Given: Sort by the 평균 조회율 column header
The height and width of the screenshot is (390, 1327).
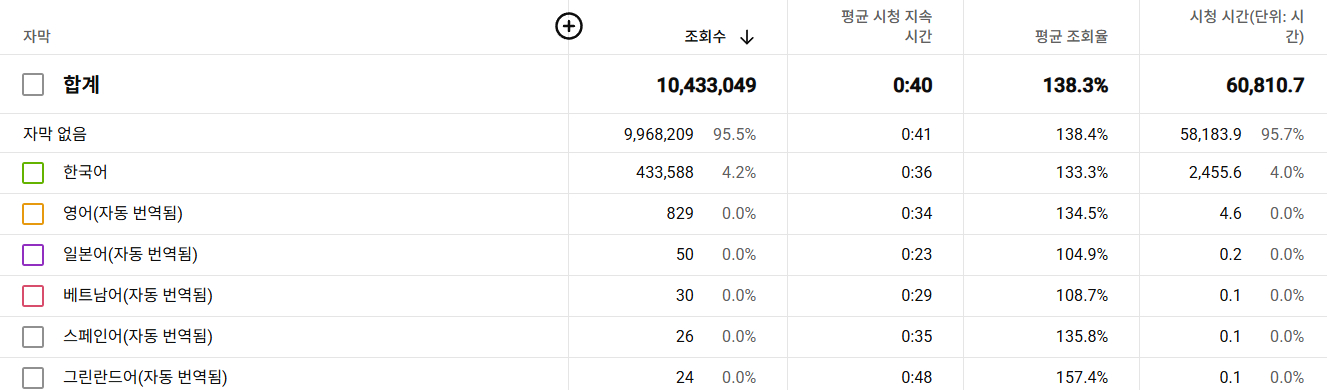Looking at the screenshot, I should click(1071, 37).
